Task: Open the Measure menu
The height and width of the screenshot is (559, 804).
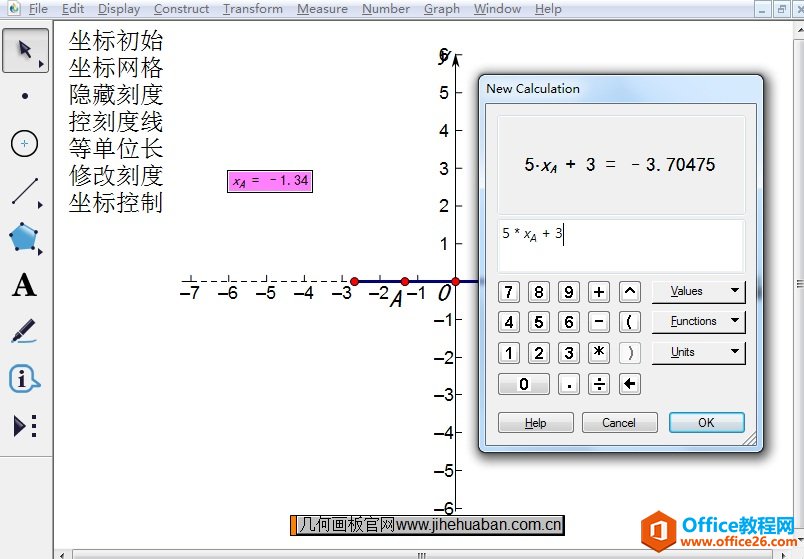Action: click(322, 9)
